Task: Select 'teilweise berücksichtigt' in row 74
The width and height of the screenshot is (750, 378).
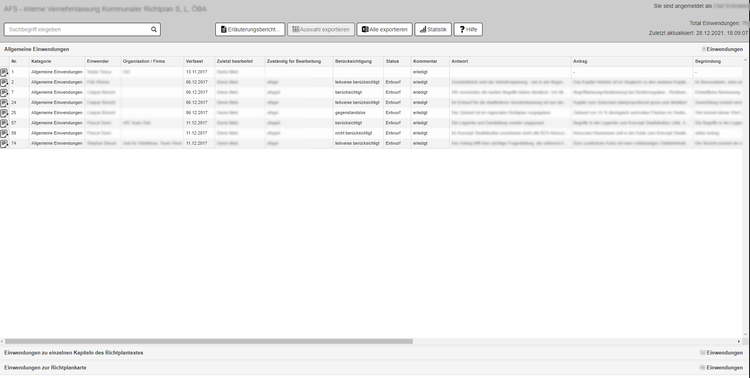Action: click(357, 143)
